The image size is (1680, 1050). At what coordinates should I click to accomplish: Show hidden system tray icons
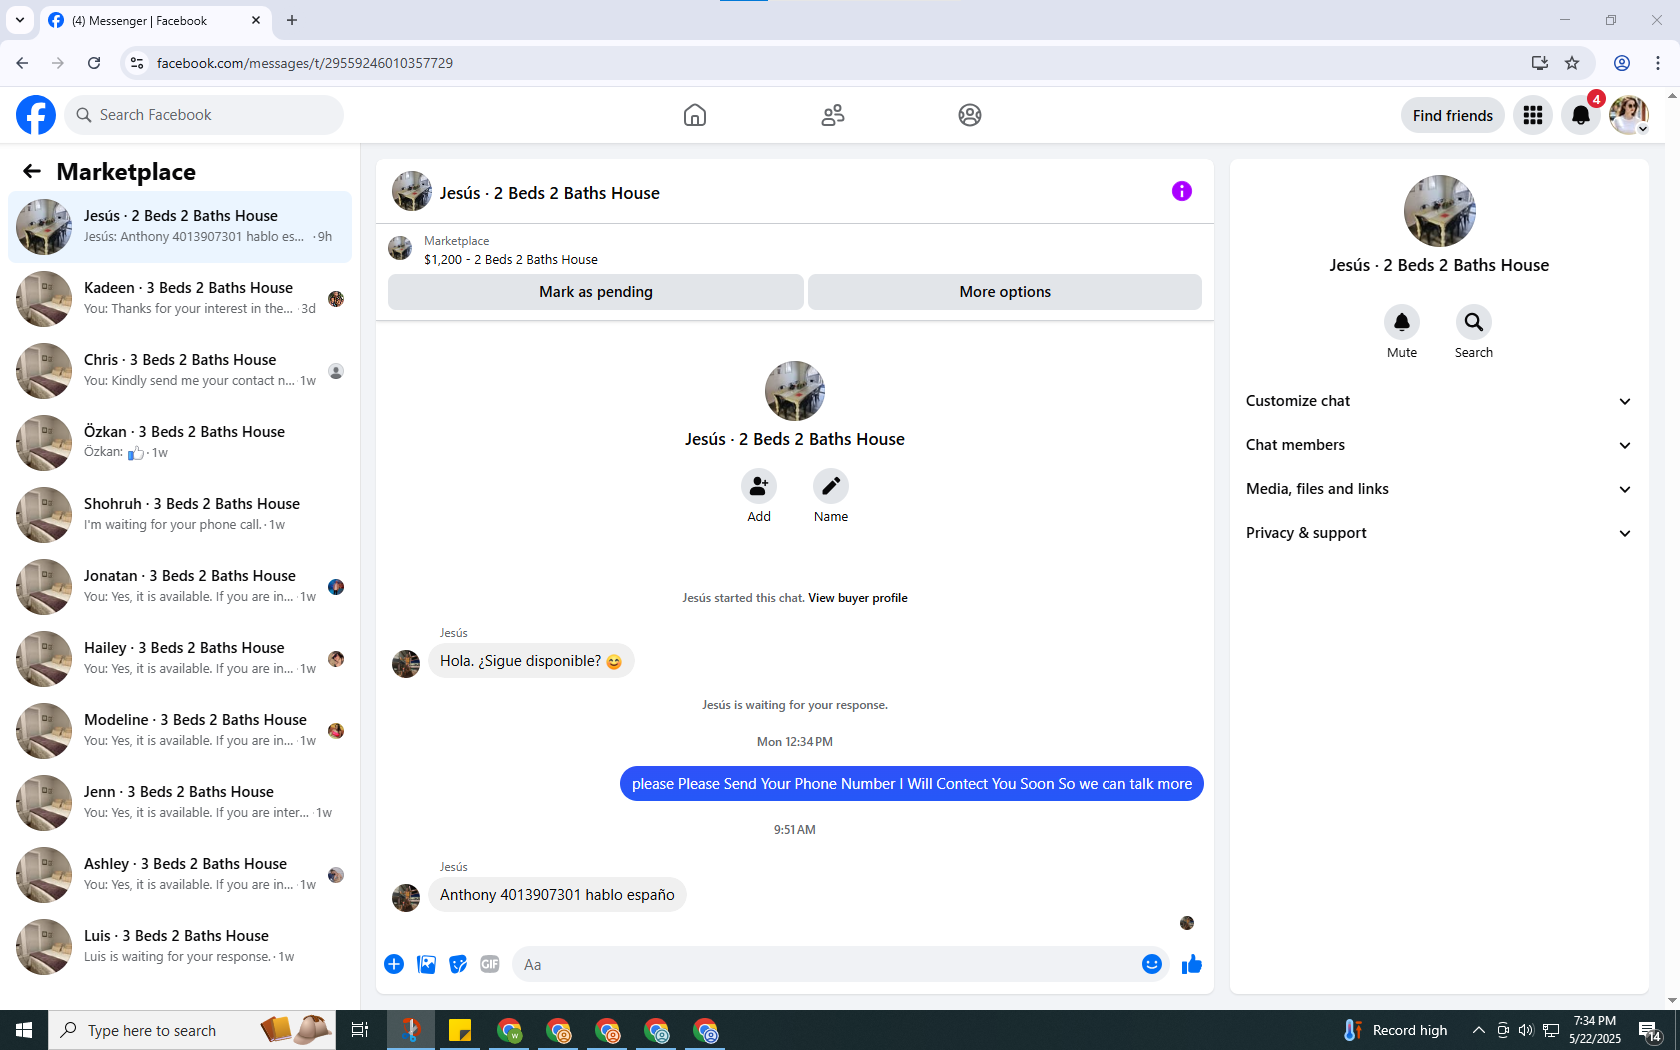(x=1478, y=1030)
